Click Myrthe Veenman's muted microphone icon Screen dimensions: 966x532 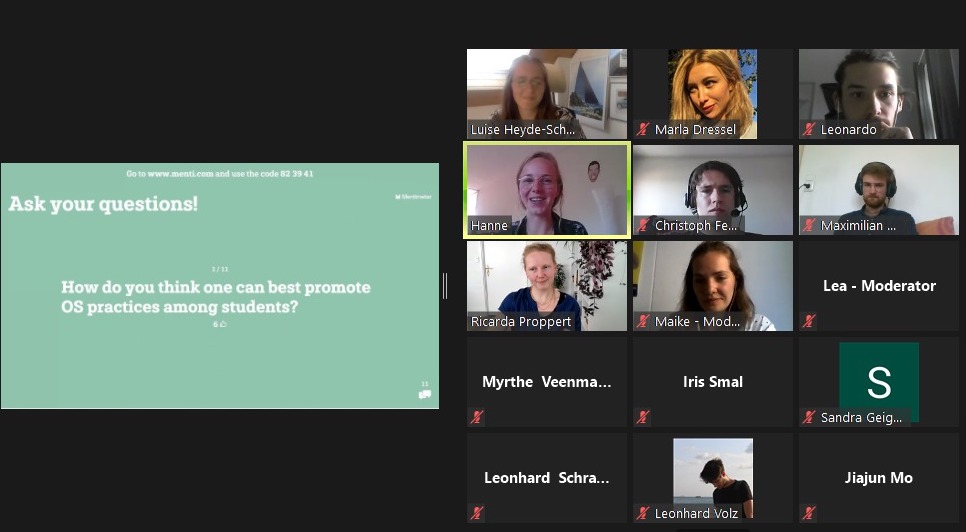point(477,417)
